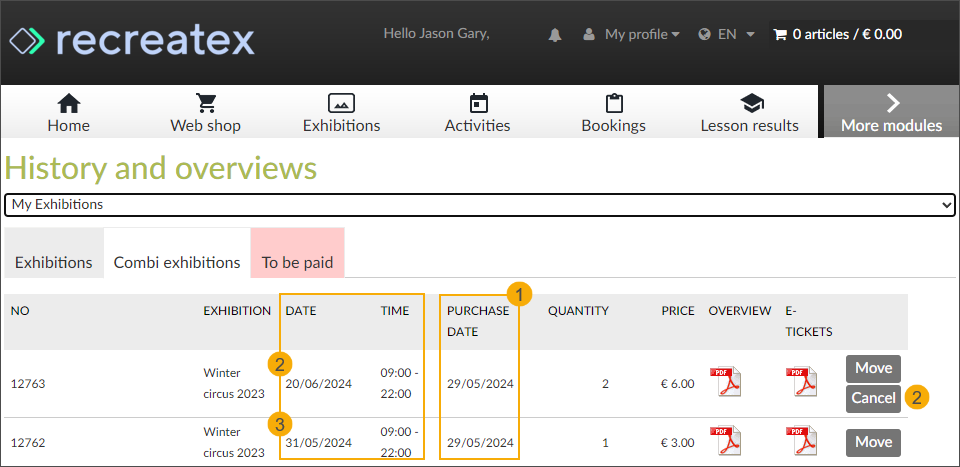This screenshot has height=467, width=960.
Task: Open Lesson results module
Action: (x=749, y=113)
